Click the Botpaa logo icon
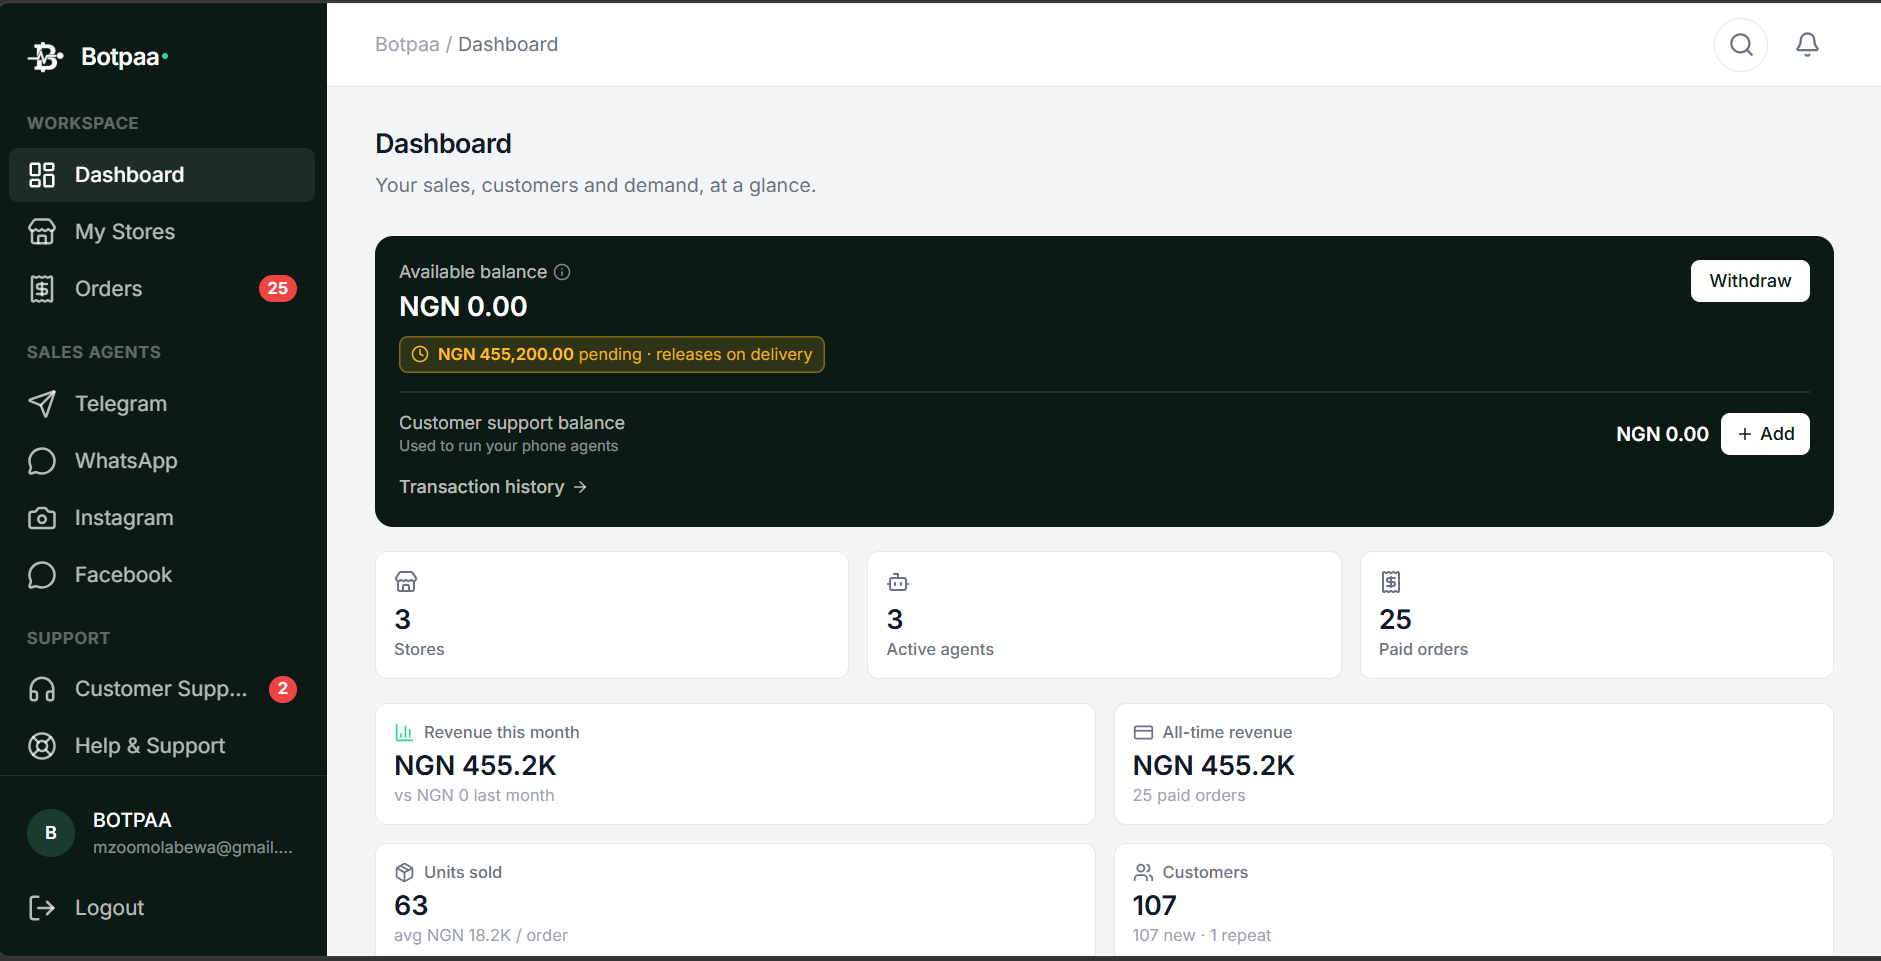 click(x=45, y=57)
